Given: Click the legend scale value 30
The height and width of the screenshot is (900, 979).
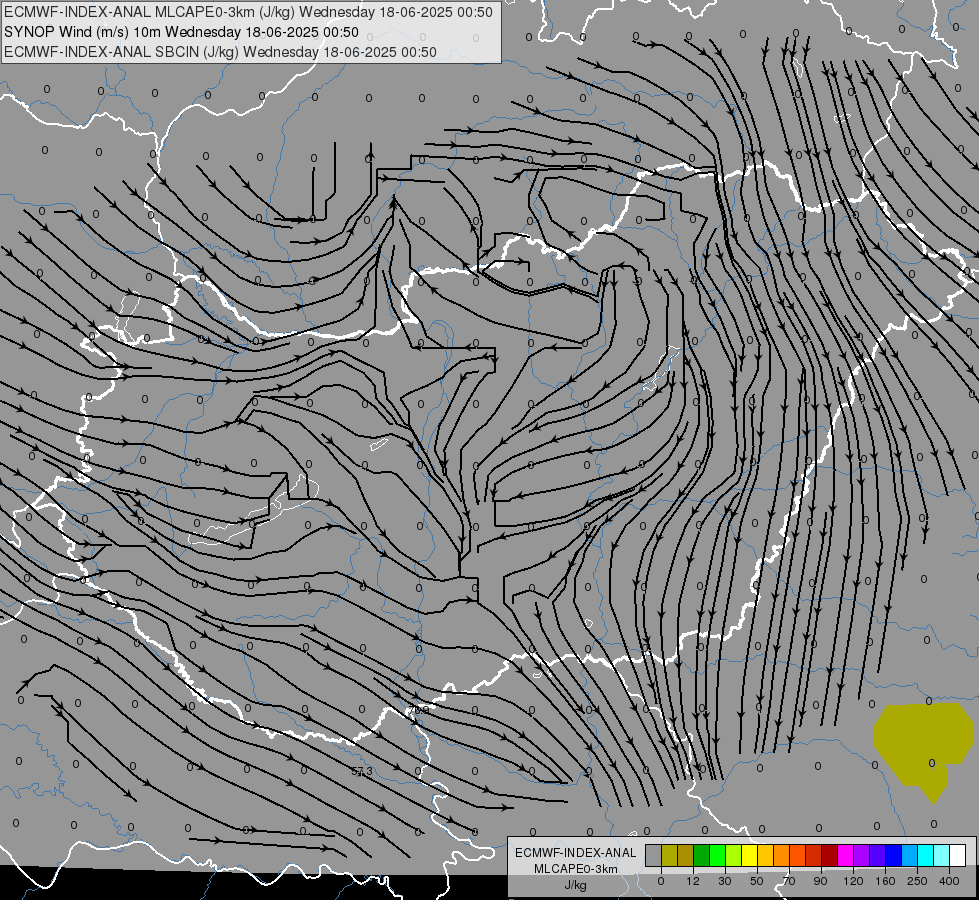Looking at the screenshot, I should pyautogui.click(x=724, y=881).
